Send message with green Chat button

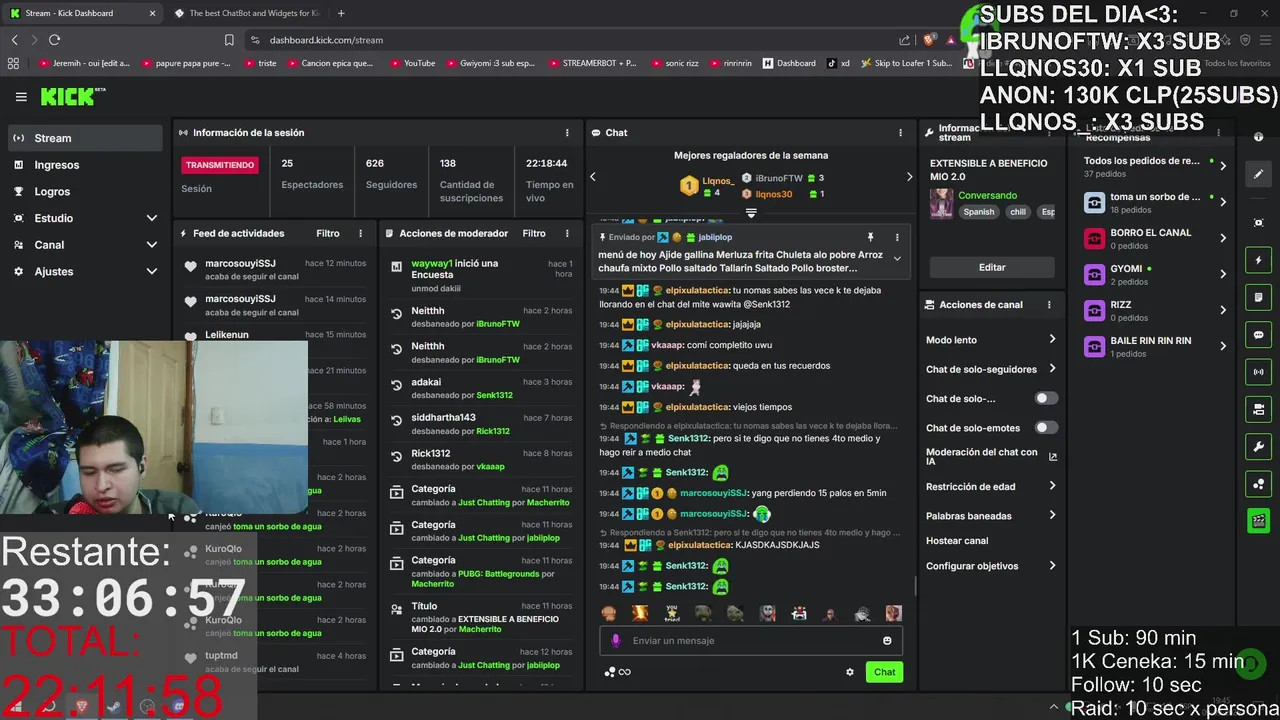[884, 672]
